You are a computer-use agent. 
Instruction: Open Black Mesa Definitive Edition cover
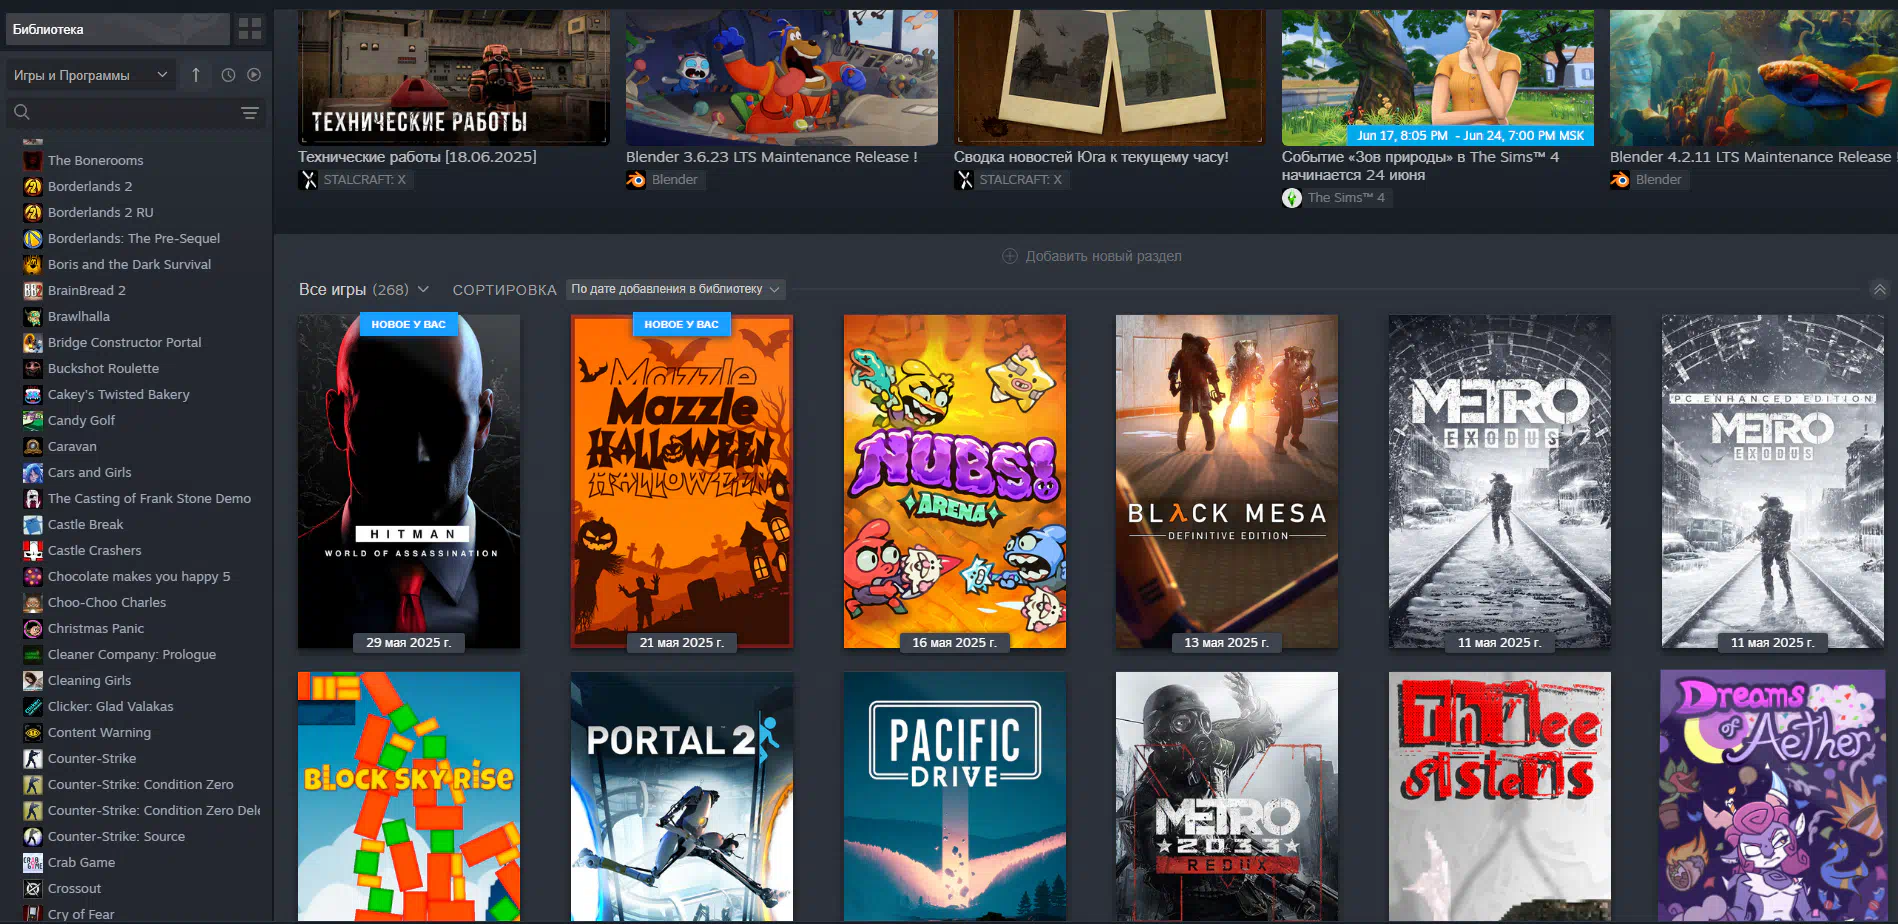pyautogui.click(x=1227, y=482)
